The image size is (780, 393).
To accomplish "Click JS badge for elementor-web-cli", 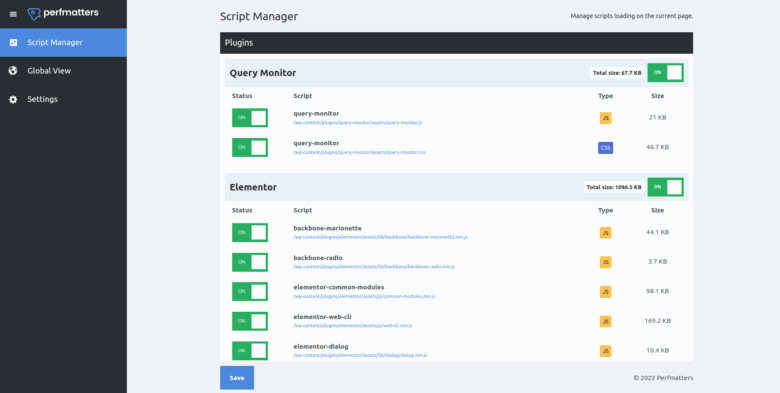I will click(x=605, y=321).
